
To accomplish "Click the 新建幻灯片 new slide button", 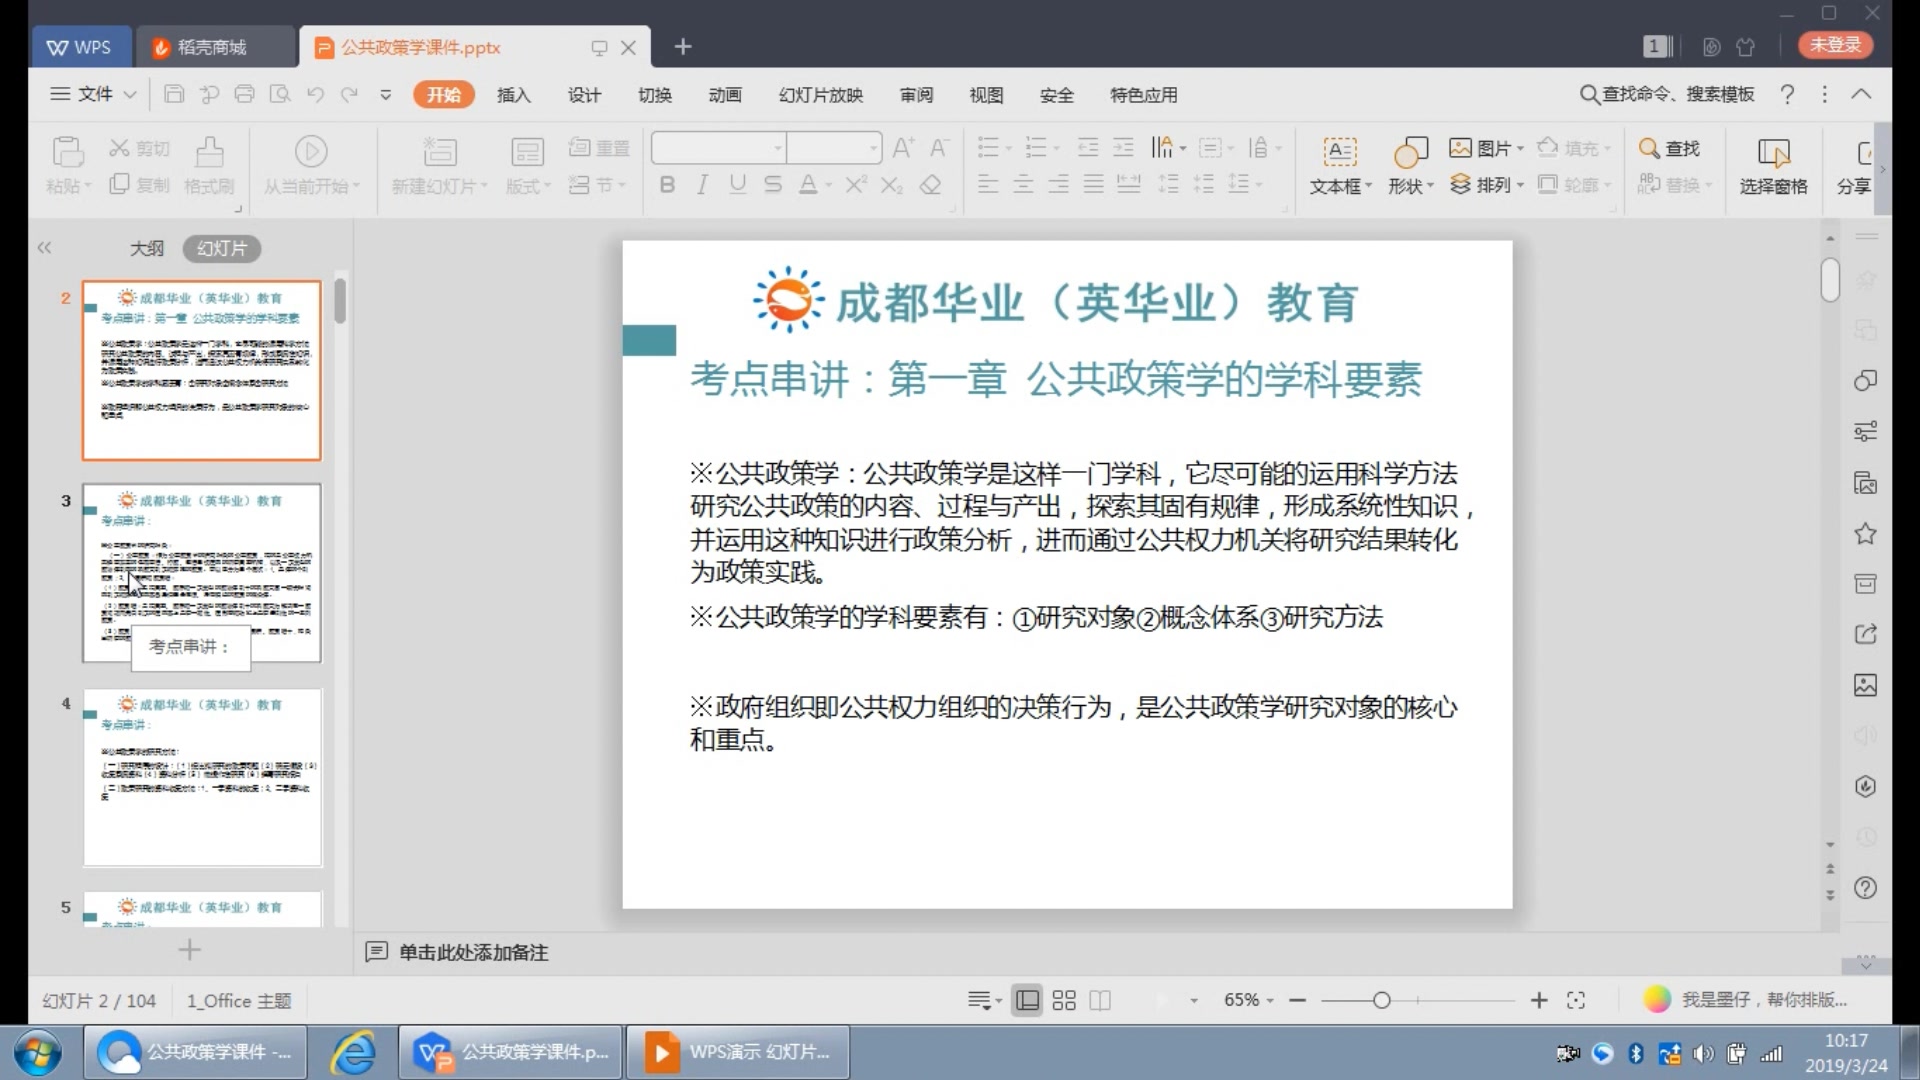I will [x=439, y=166].
